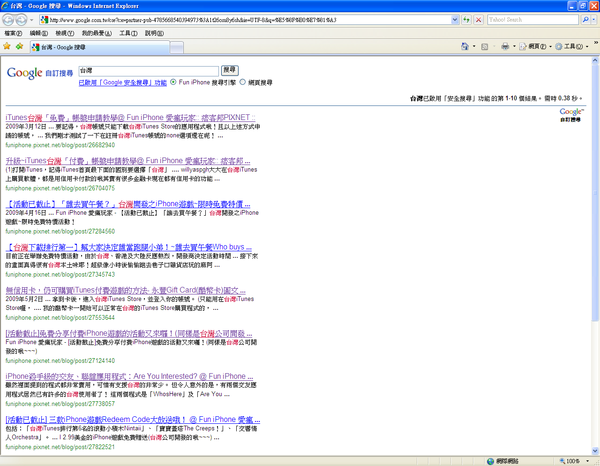Viewport: 600px width, 466px height.
Task: Go back with the Back arrow button
Action: point(8,20)
